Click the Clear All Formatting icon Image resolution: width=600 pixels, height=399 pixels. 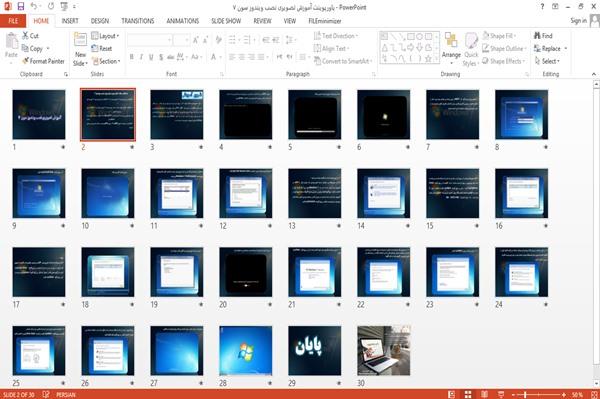coord(218,40)
